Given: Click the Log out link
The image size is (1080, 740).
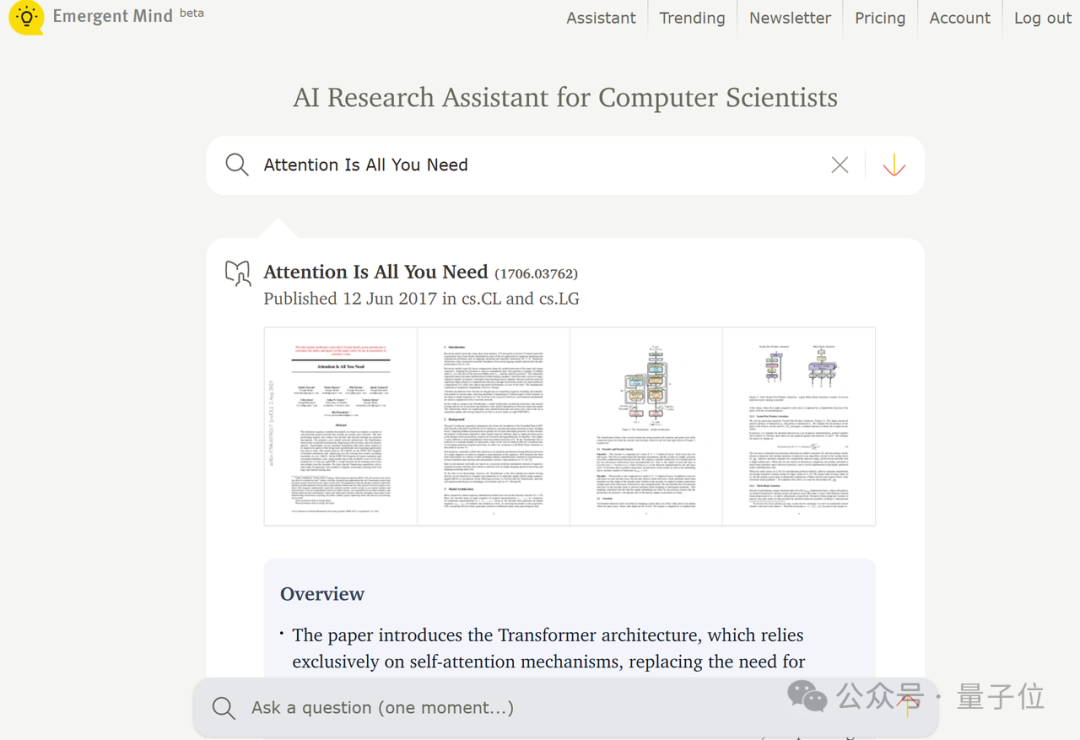Looking at the screenshot, I should (1043, 18).
